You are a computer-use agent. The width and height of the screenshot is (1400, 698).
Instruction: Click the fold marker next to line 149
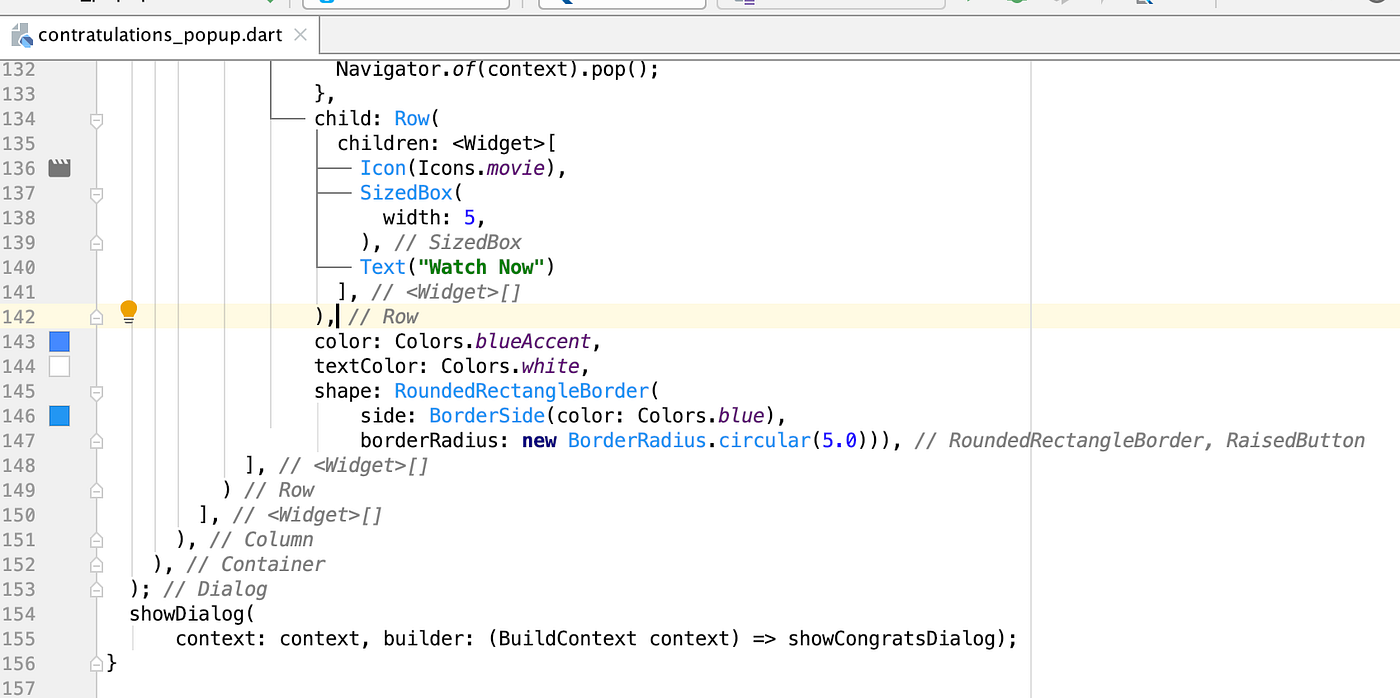[x=96, y=490]
